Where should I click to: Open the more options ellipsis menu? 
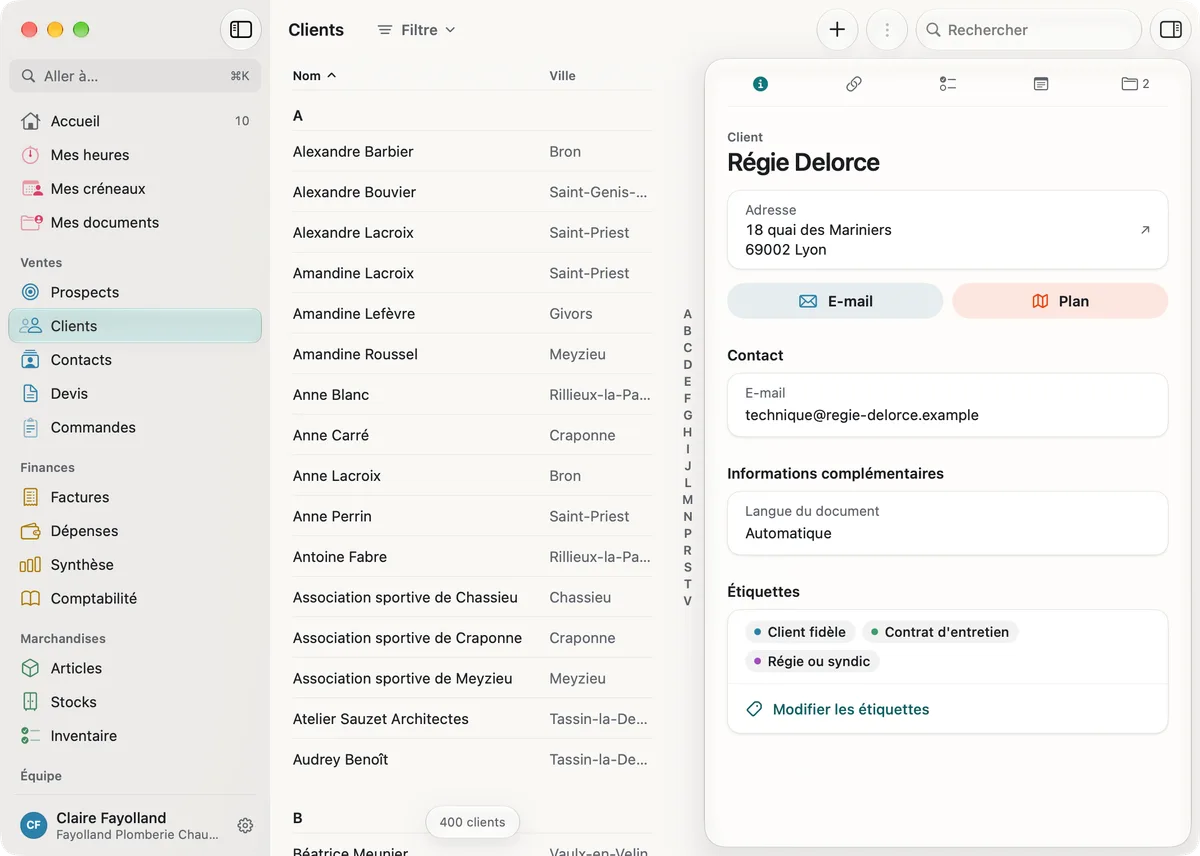coord(886,30)
